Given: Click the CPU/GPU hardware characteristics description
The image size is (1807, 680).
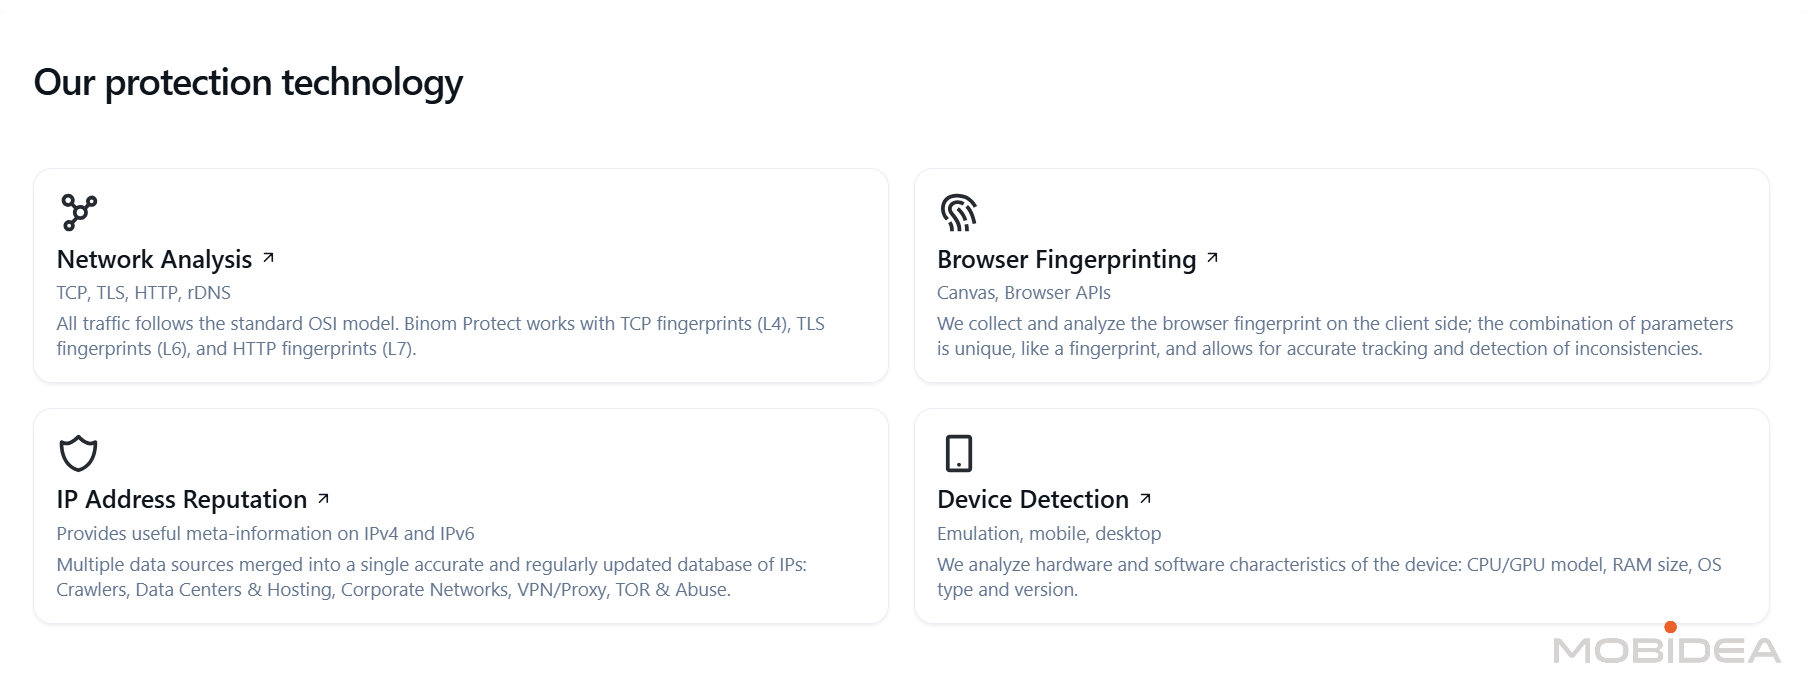Looking at the screenshot, I should point(1328,577).
